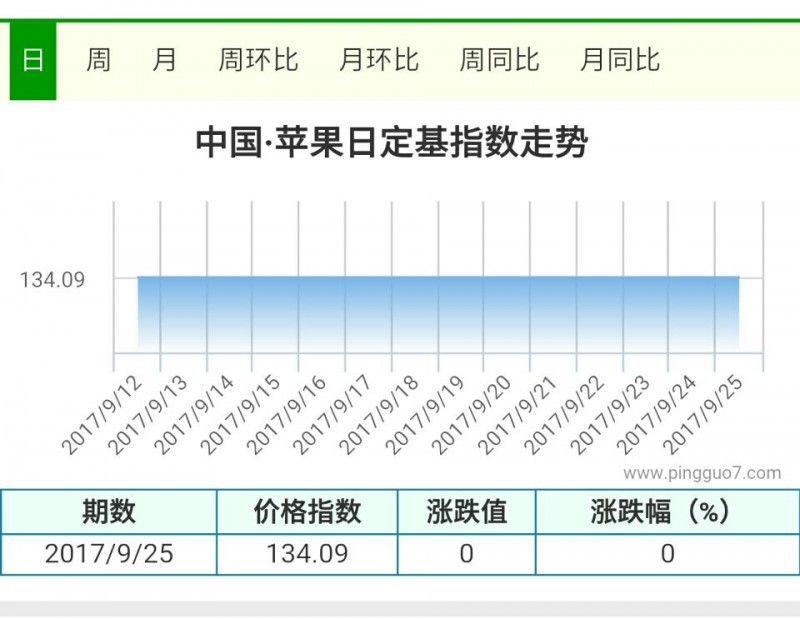Click the 2017/9/19 x-axis date label
The image size is (800, 619).
[x=424, y=415]
